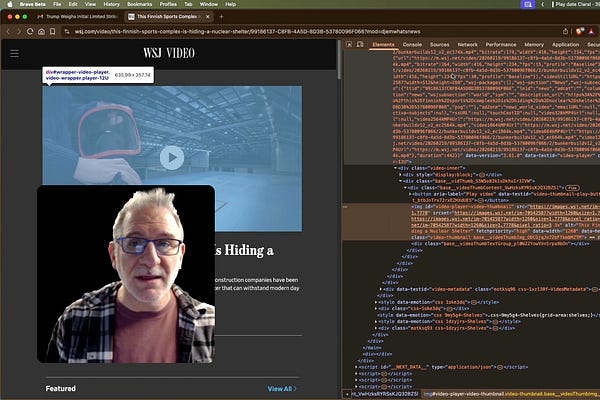Open the purple screen recording menu bar icon

click(x=528, y=4)
